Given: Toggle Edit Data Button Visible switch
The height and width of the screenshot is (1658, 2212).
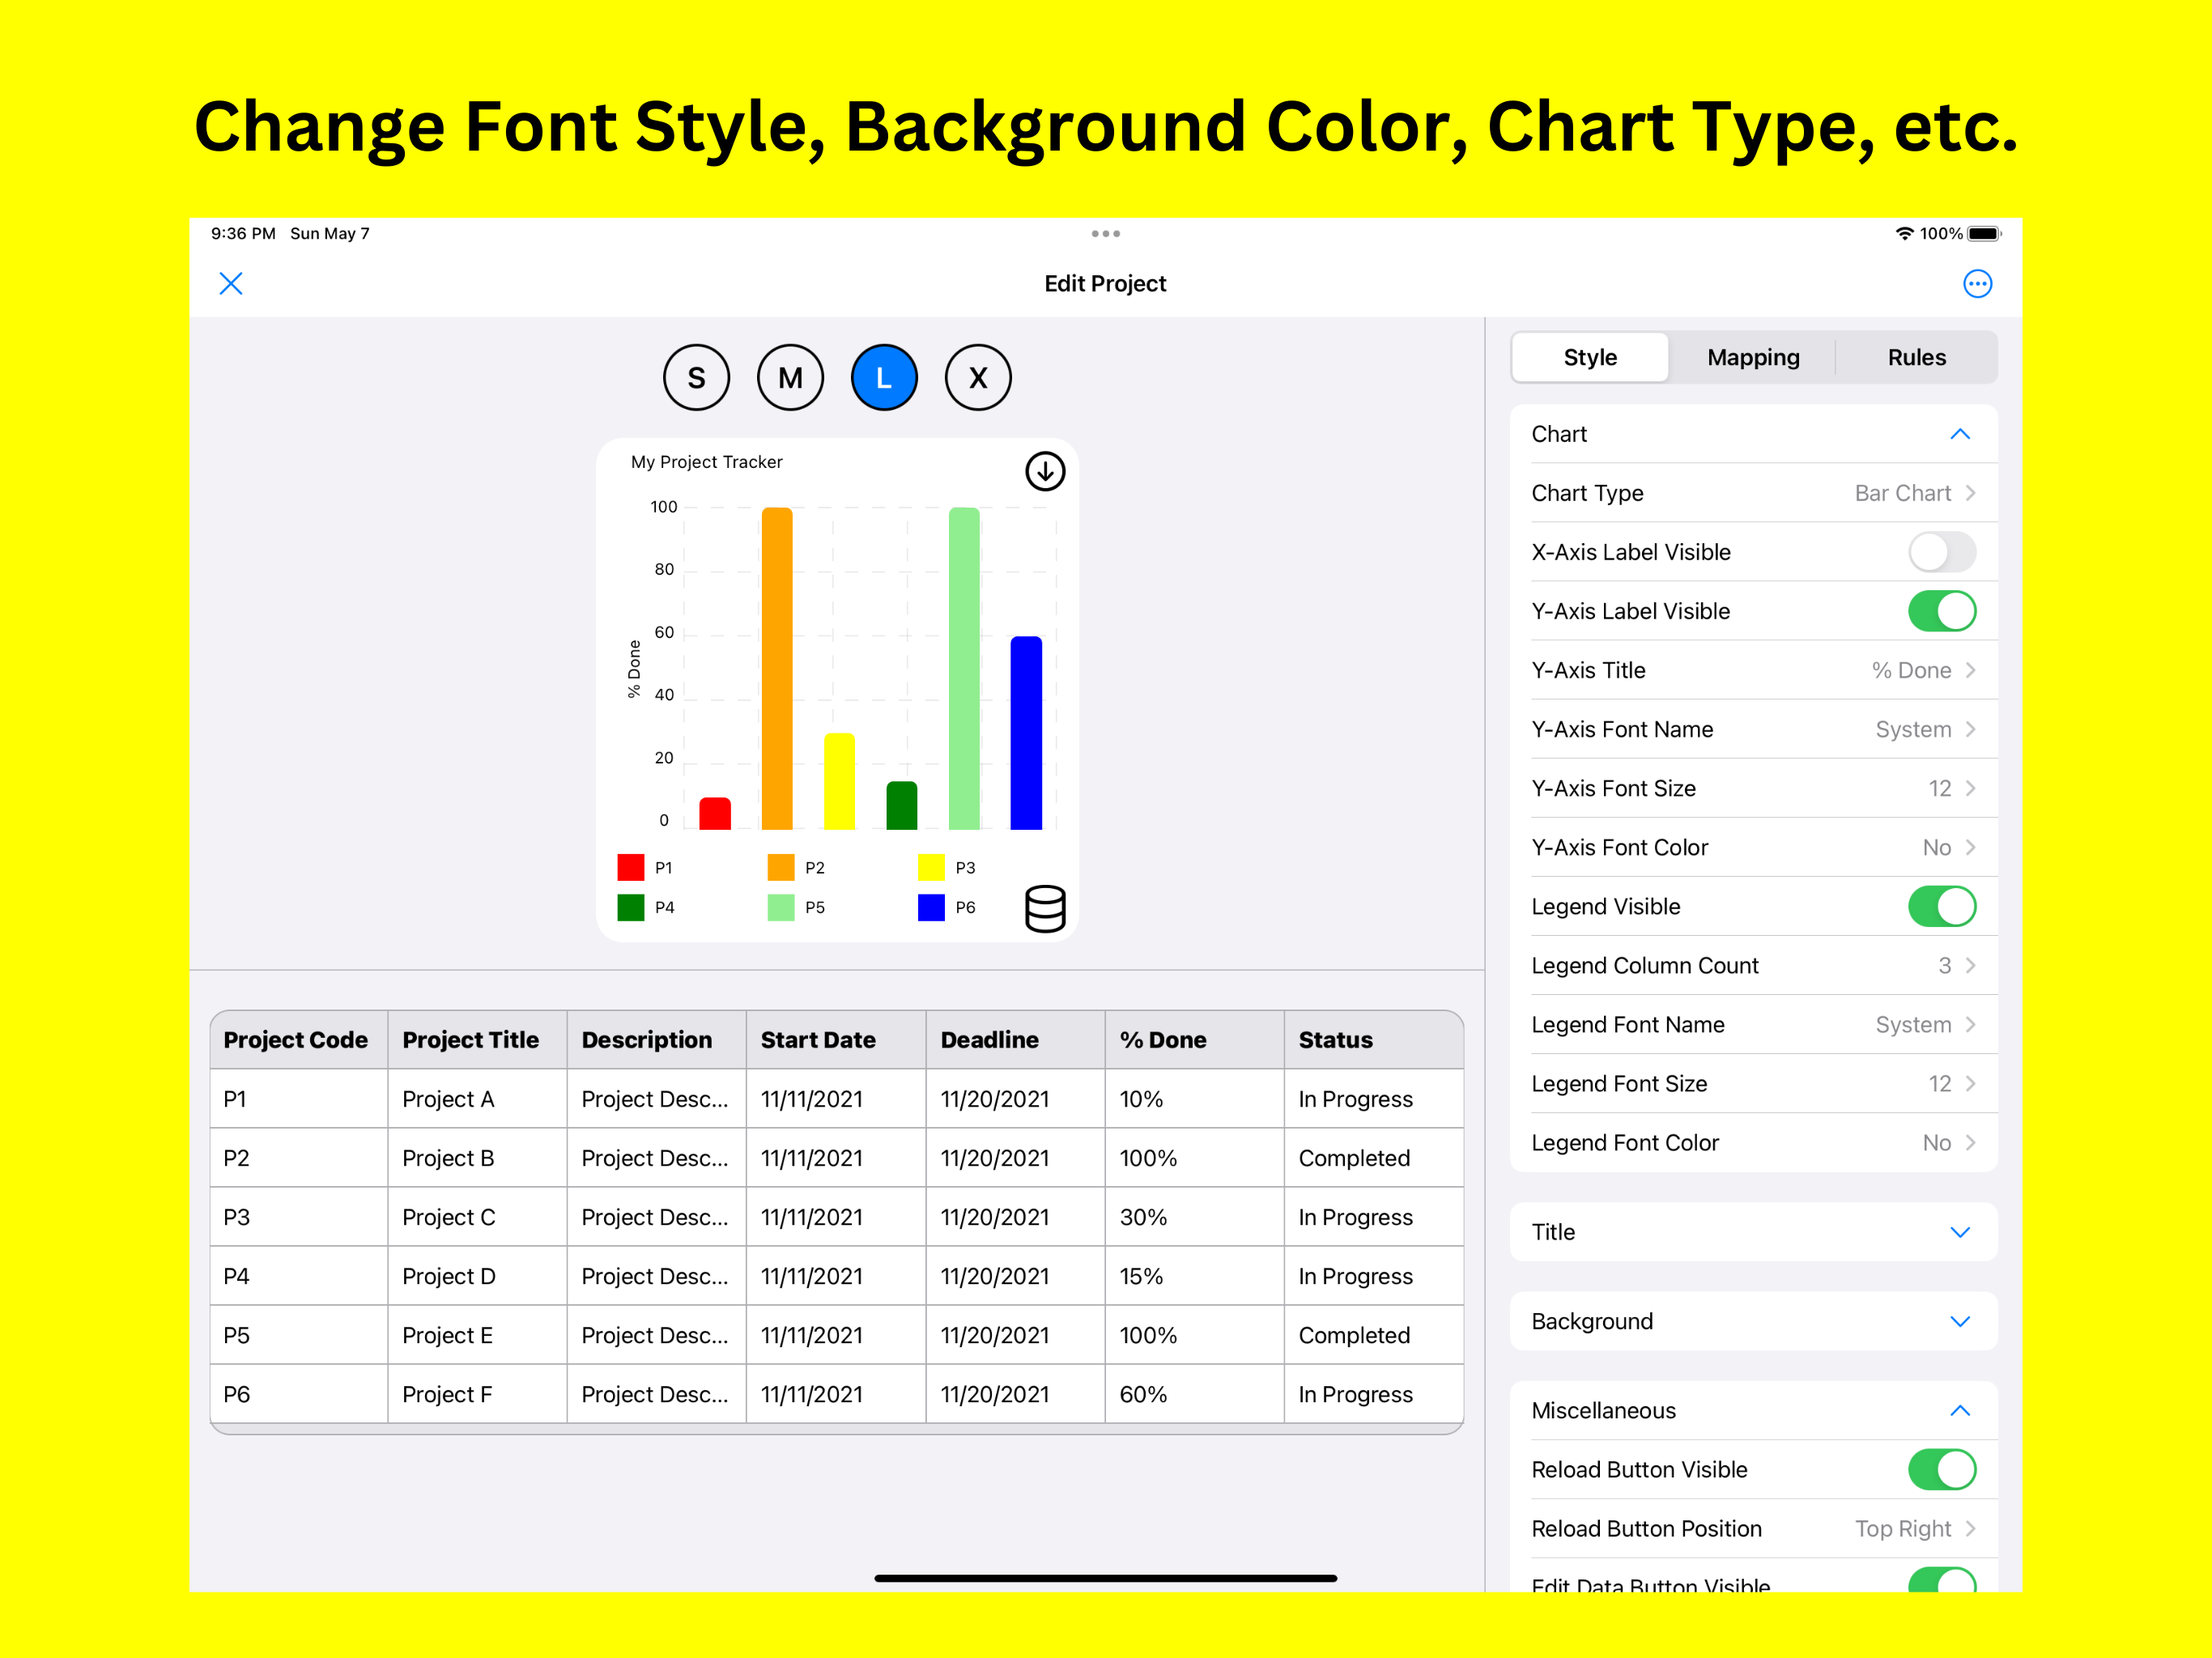Looking at the screenshot, I should pos(1942,1580).
